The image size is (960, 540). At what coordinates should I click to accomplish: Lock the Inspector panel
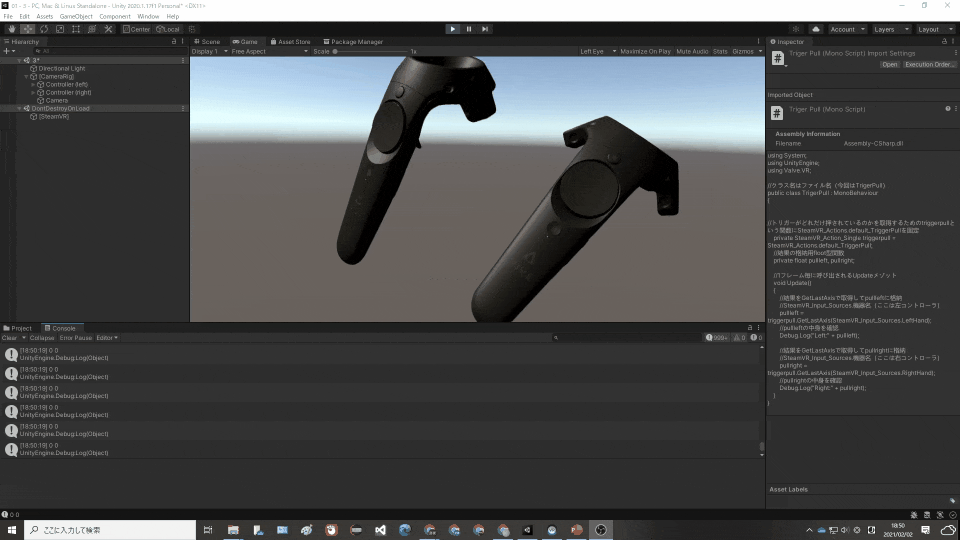[x=944, y=42]
